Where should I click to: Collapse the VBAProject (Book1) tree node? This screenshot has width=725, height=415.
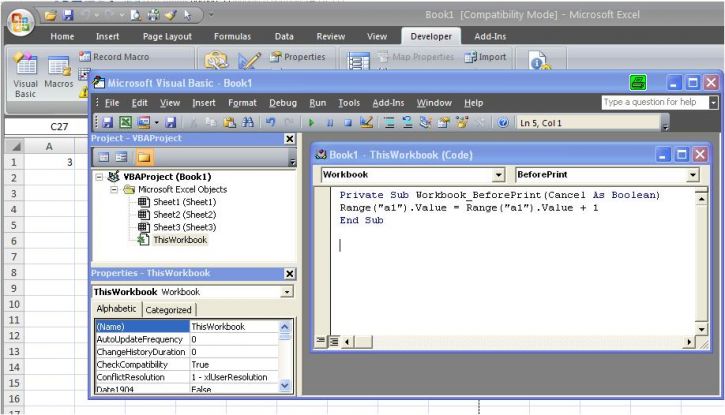(x=99, y=177)
